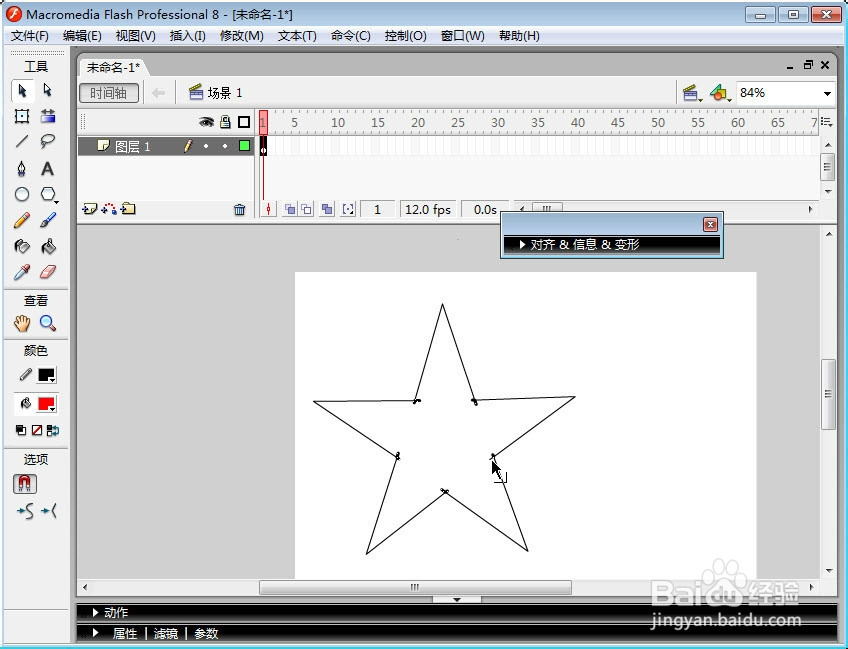Delete layer with trash icon
This screenshot has height=649, width=848.
pyautogui.click(x=240, y=209)
